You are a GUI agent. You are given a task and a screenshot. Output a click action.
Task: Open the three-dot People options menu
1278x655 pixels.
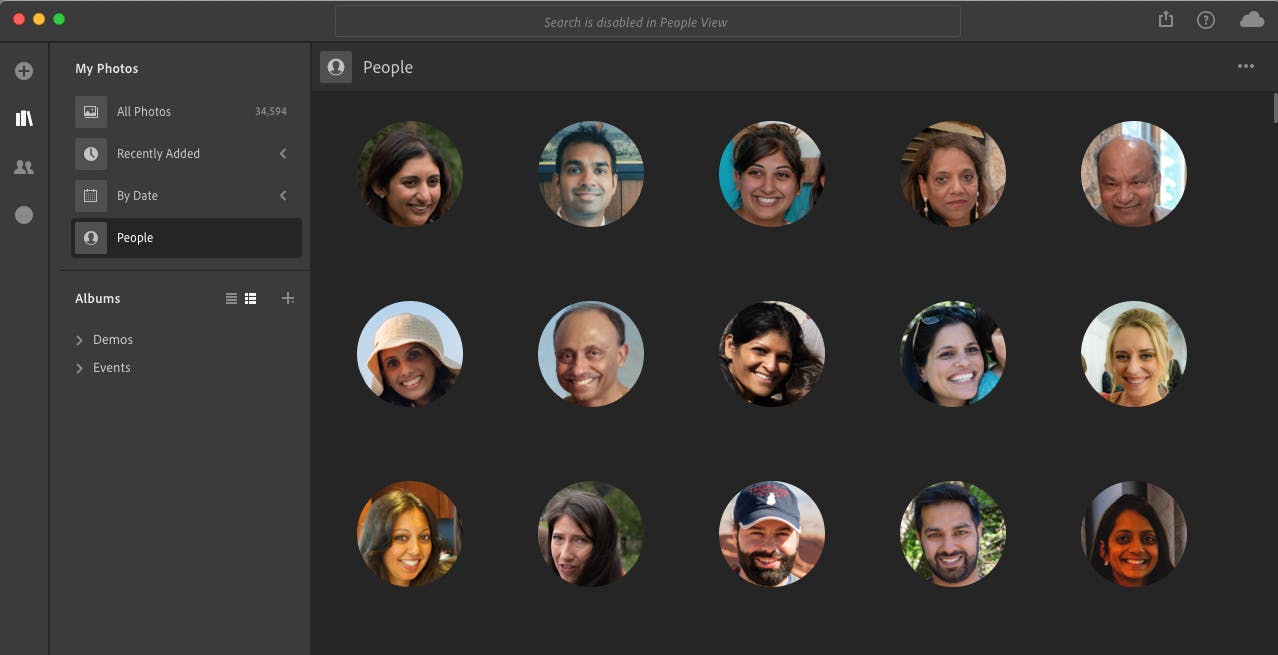click(1246, 66)
